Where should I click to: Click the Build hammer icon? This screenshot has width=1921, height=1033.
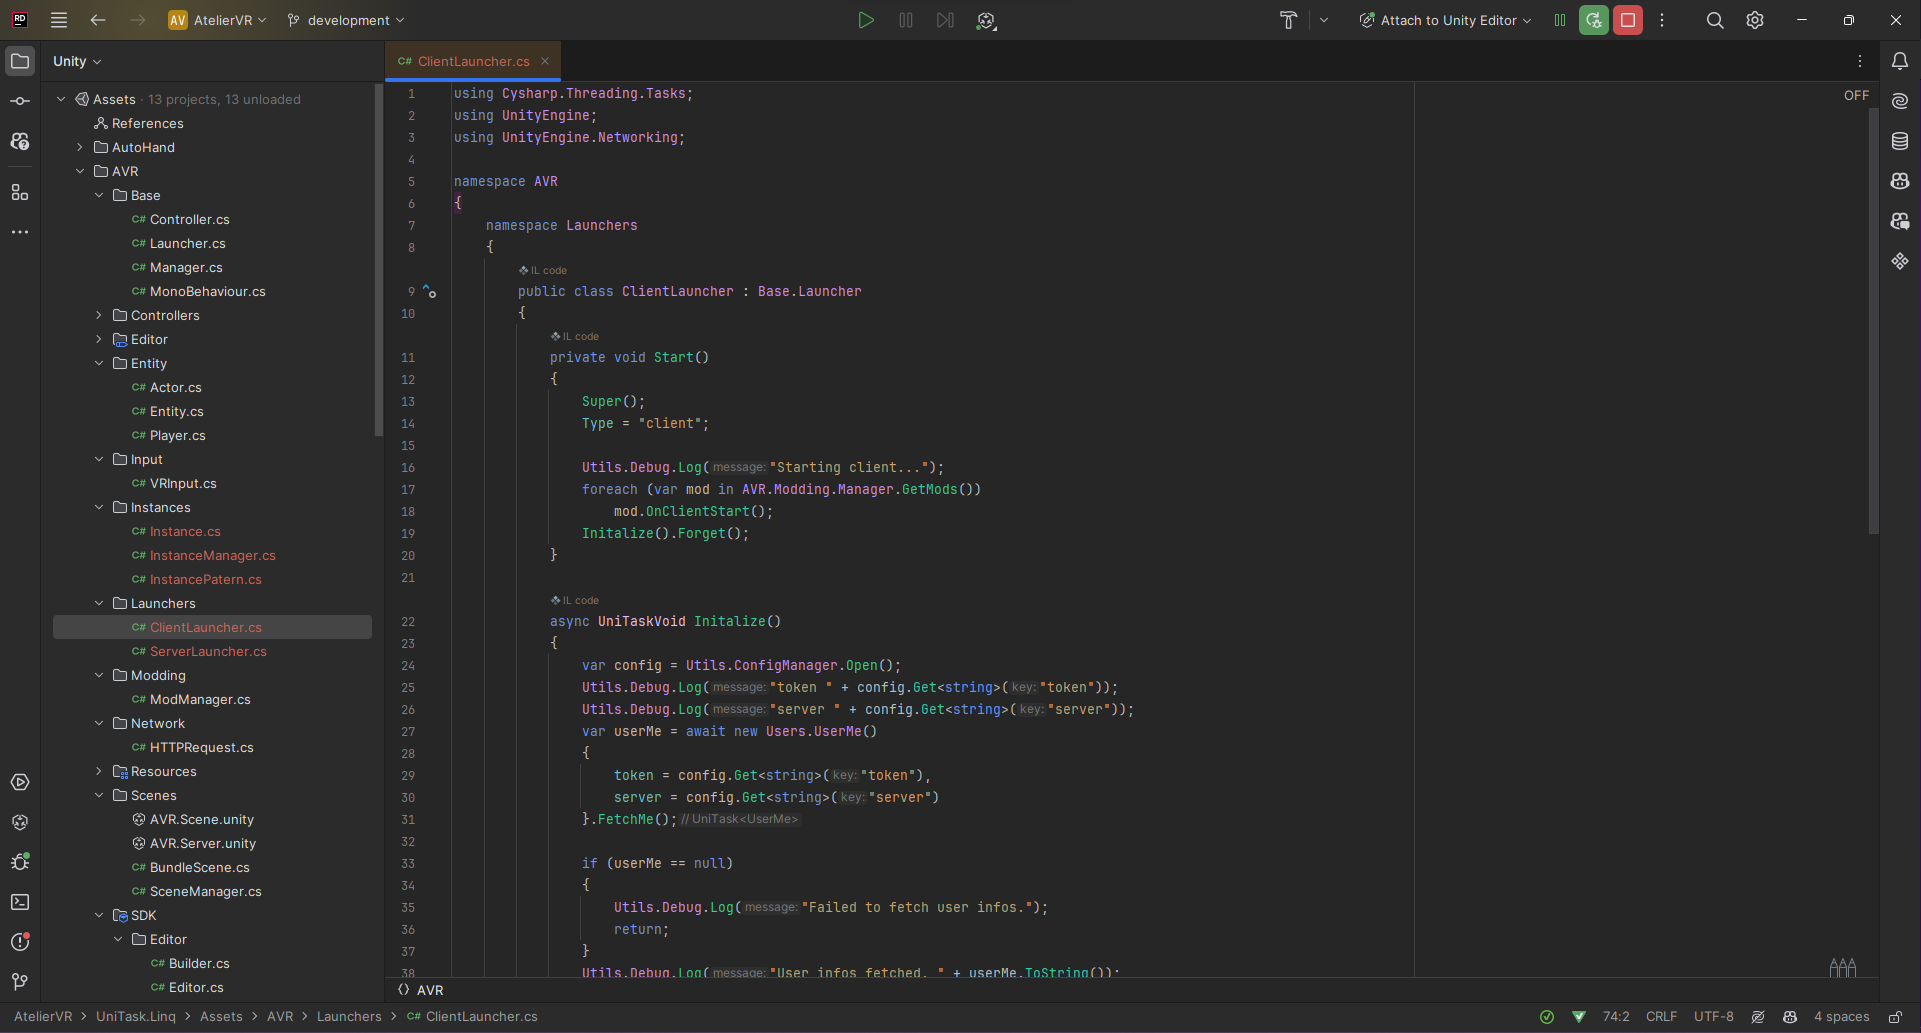coord(1288,20)
